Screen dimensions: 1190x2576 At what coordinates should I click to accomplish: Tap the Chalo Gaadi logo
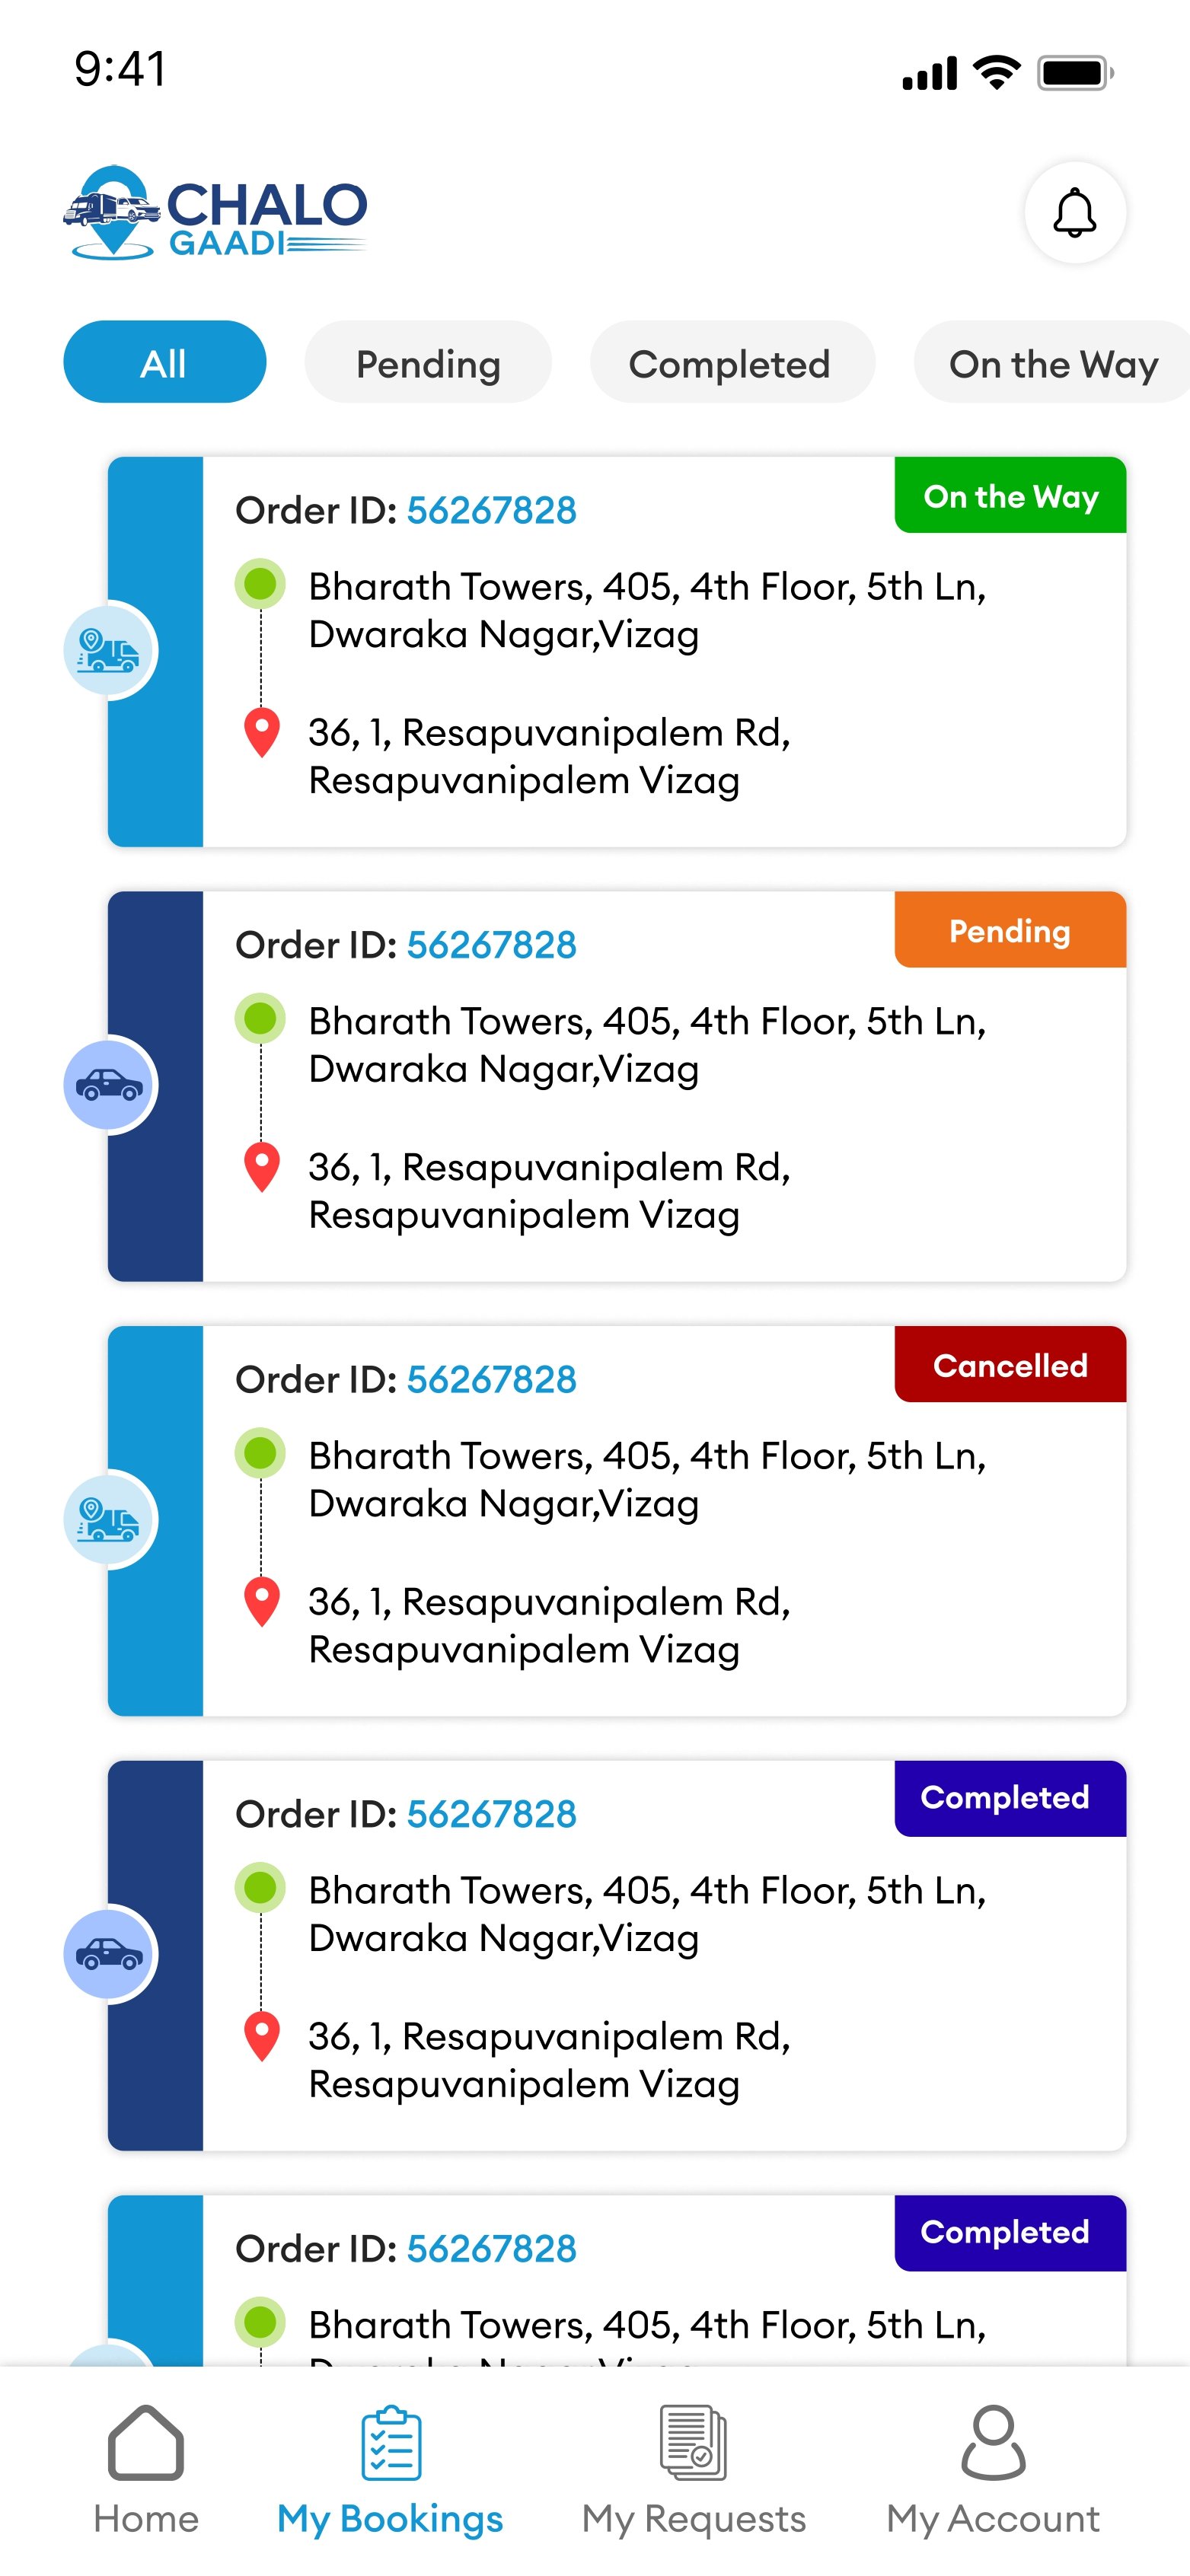coord(215,212)
